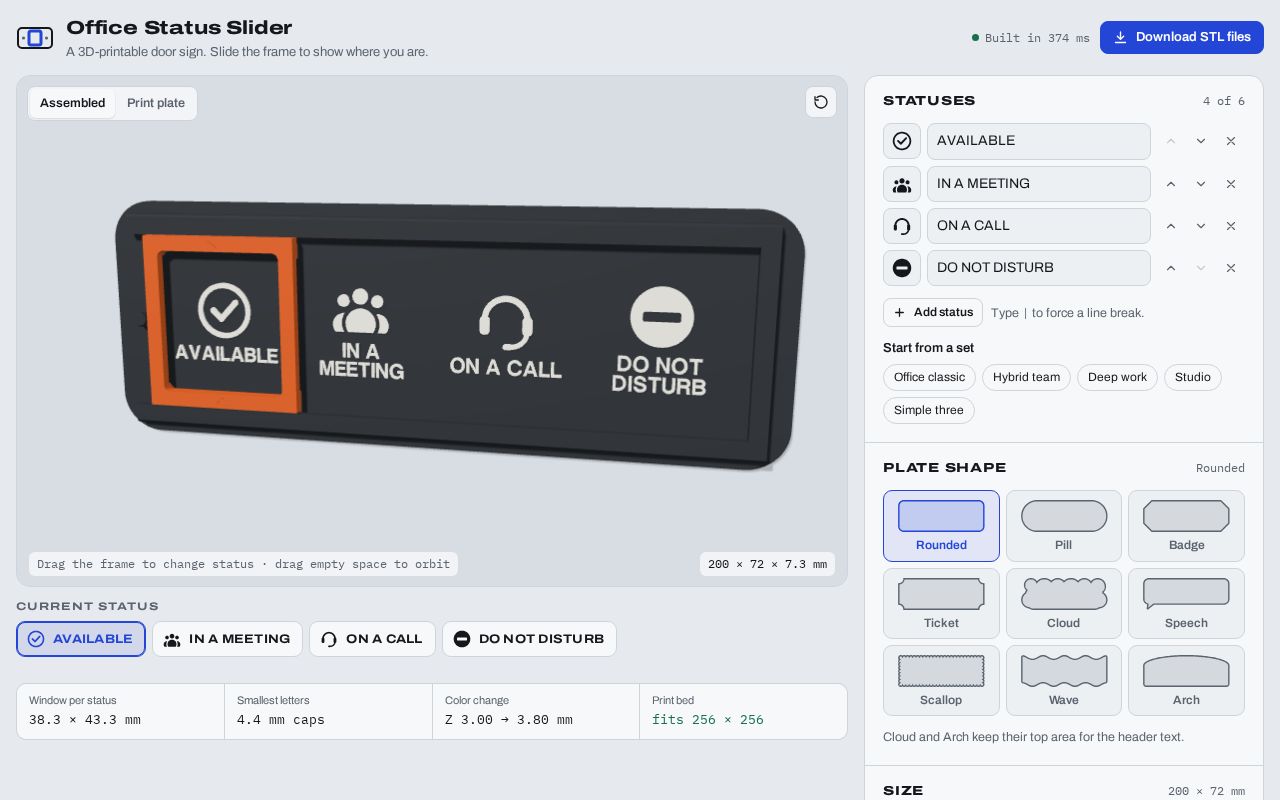Choose the Arch plate shape
This screenshot has width=1280, height=800.
1186,680
